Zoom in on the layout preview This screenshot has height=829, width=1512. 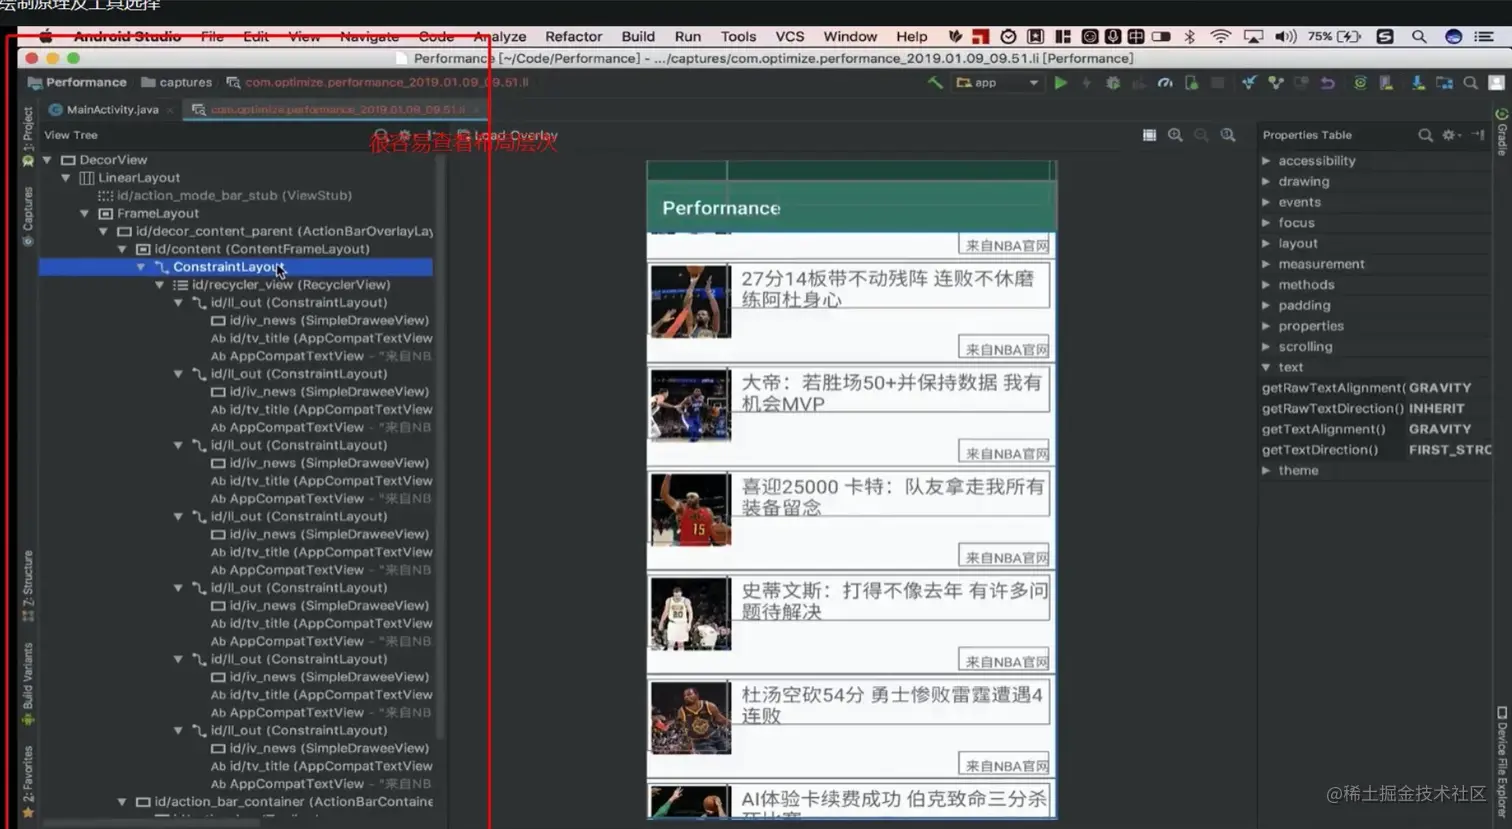[x=1175, y=135]
